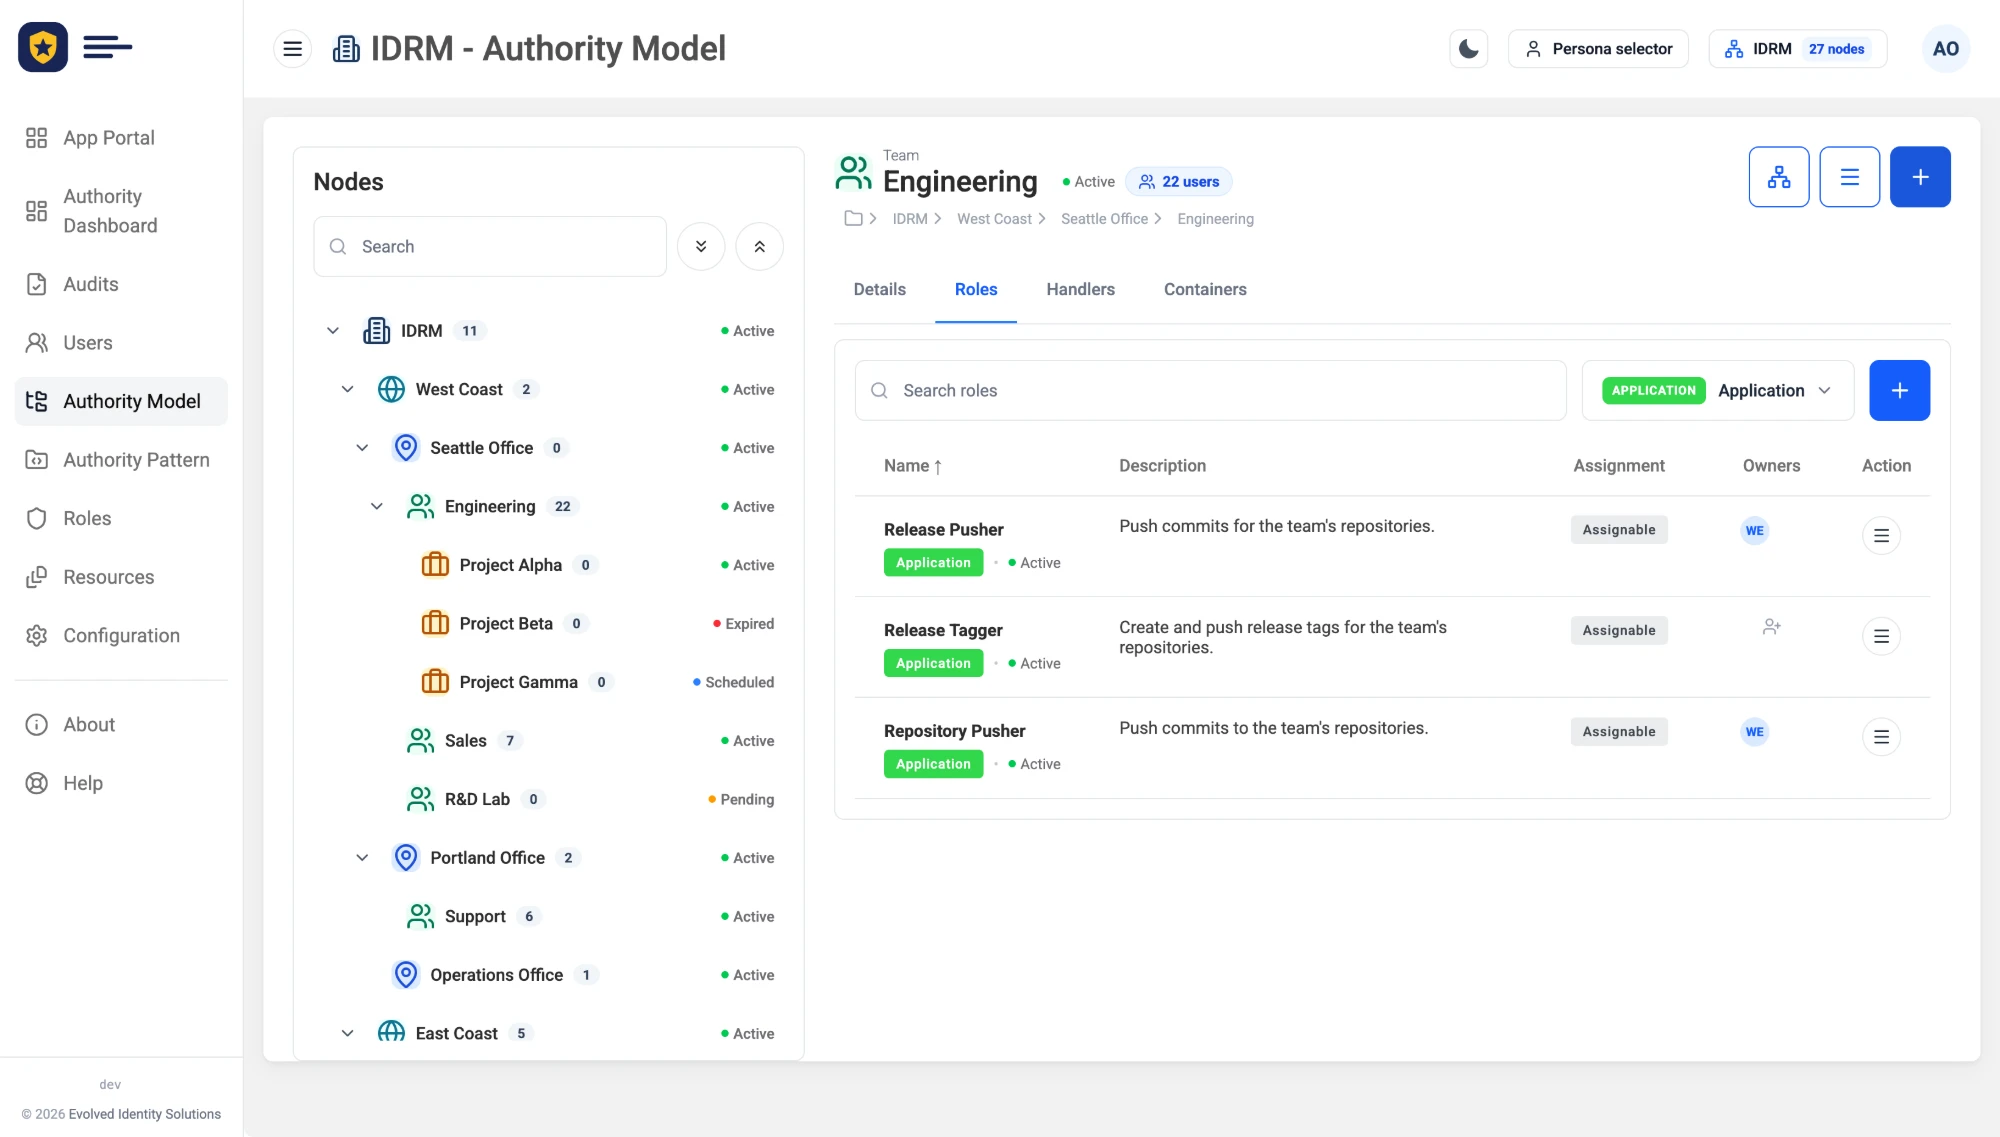Collapse the Engineering node chevron

377,506
